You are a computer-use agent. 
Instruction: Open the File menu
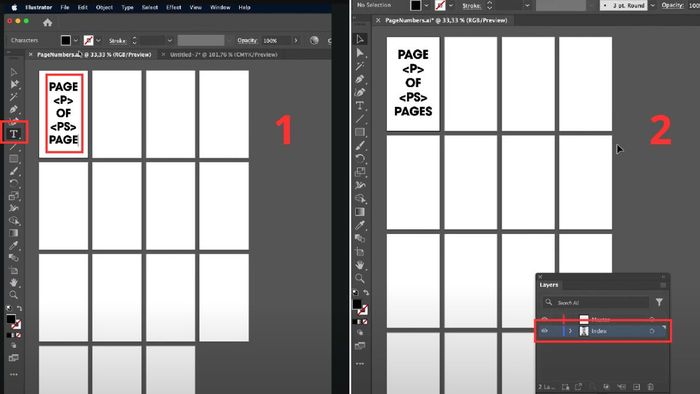coord(65,7)
